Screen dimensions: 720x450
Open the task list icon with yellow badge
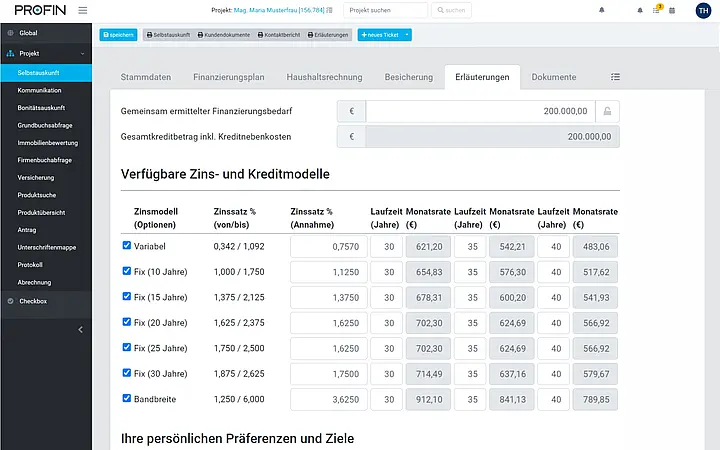point(657,10)
